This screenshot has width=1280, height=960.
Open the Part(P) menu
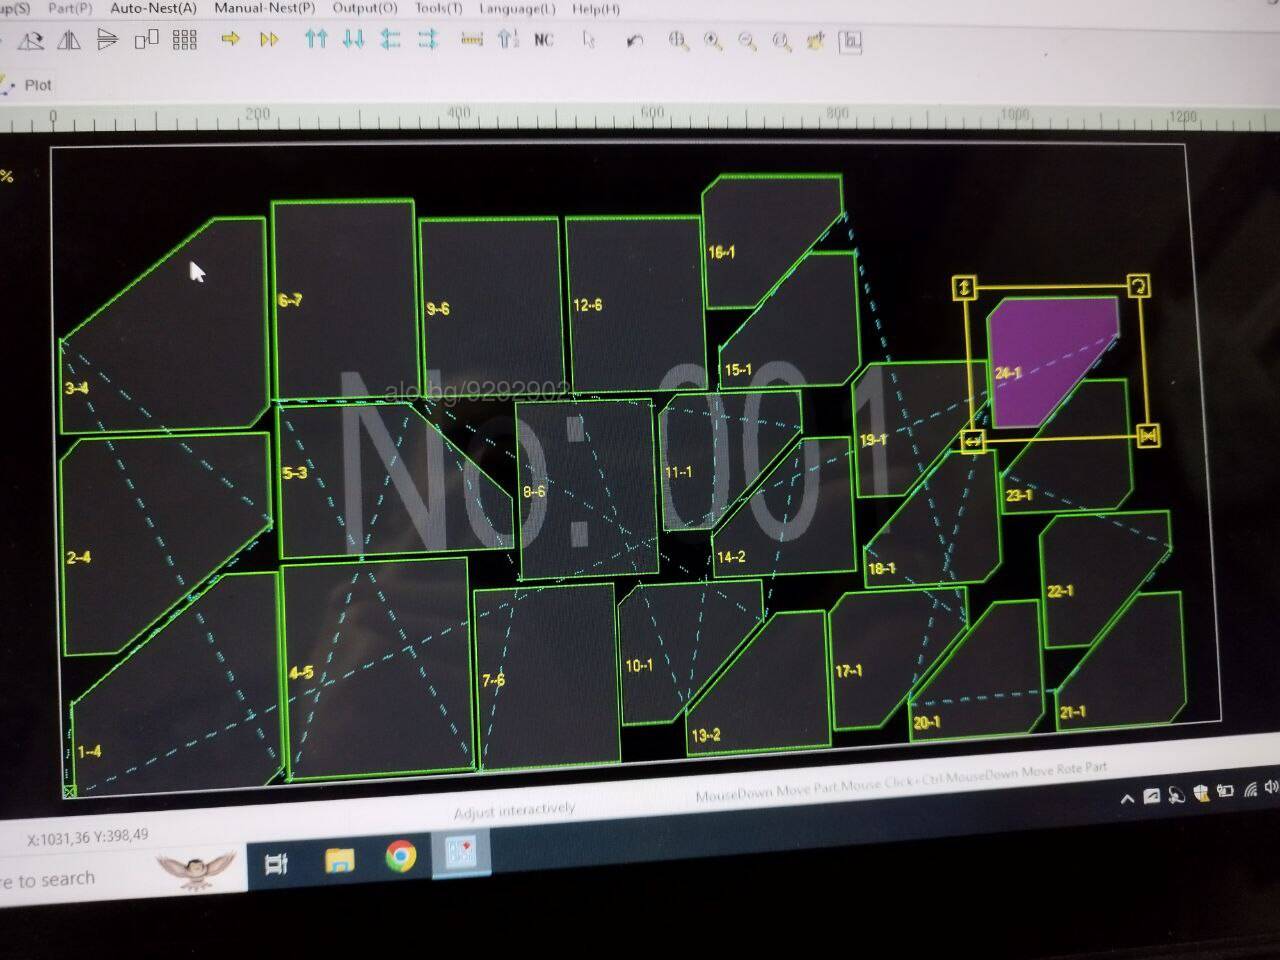coord(70,8)
